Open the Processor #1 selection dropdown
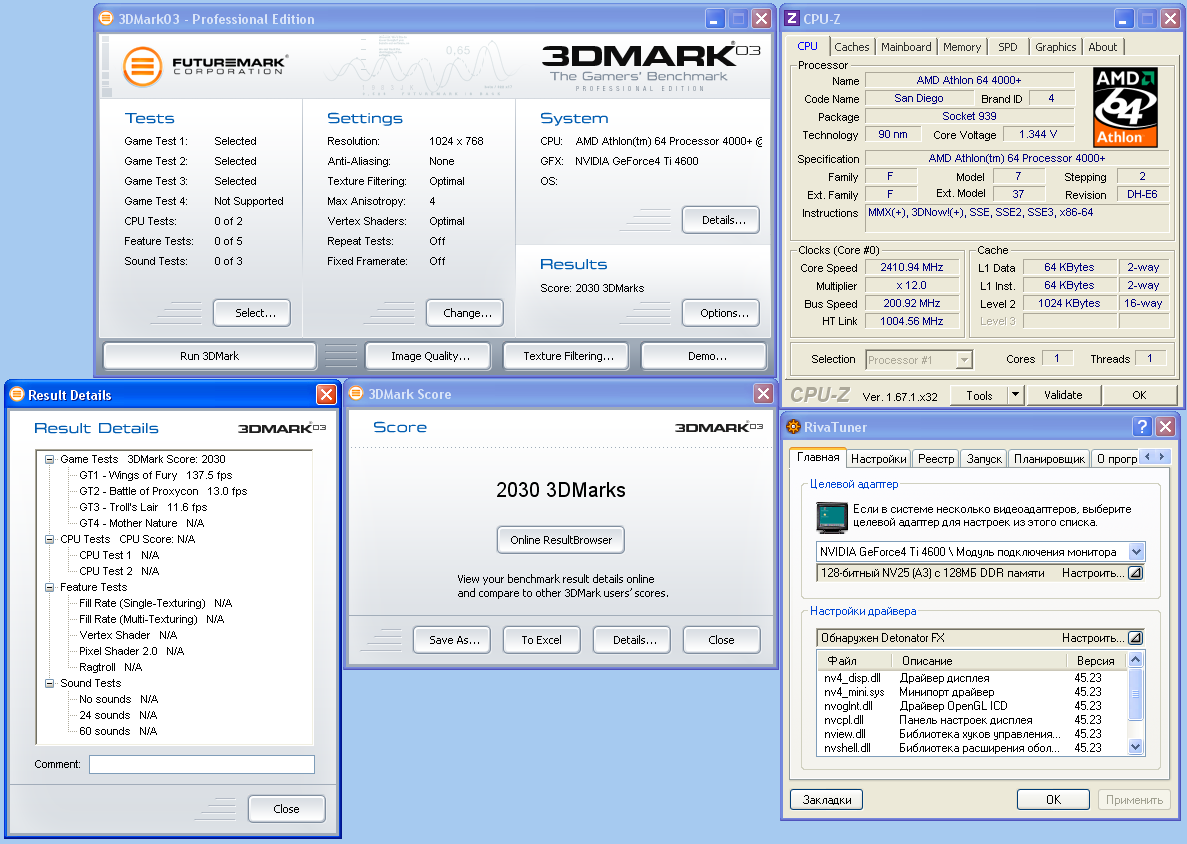Image resolution: width=1187 pixels, height=844 pixels. pyautogui.click(x=964, y=360)
